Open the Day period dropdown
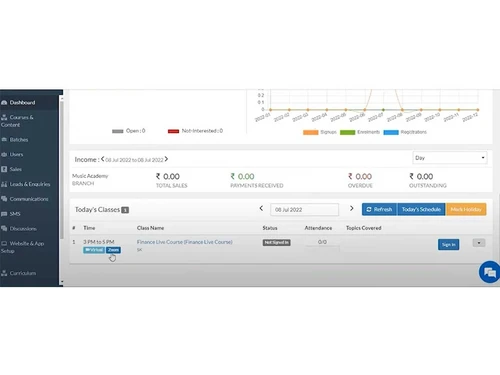 450,158
